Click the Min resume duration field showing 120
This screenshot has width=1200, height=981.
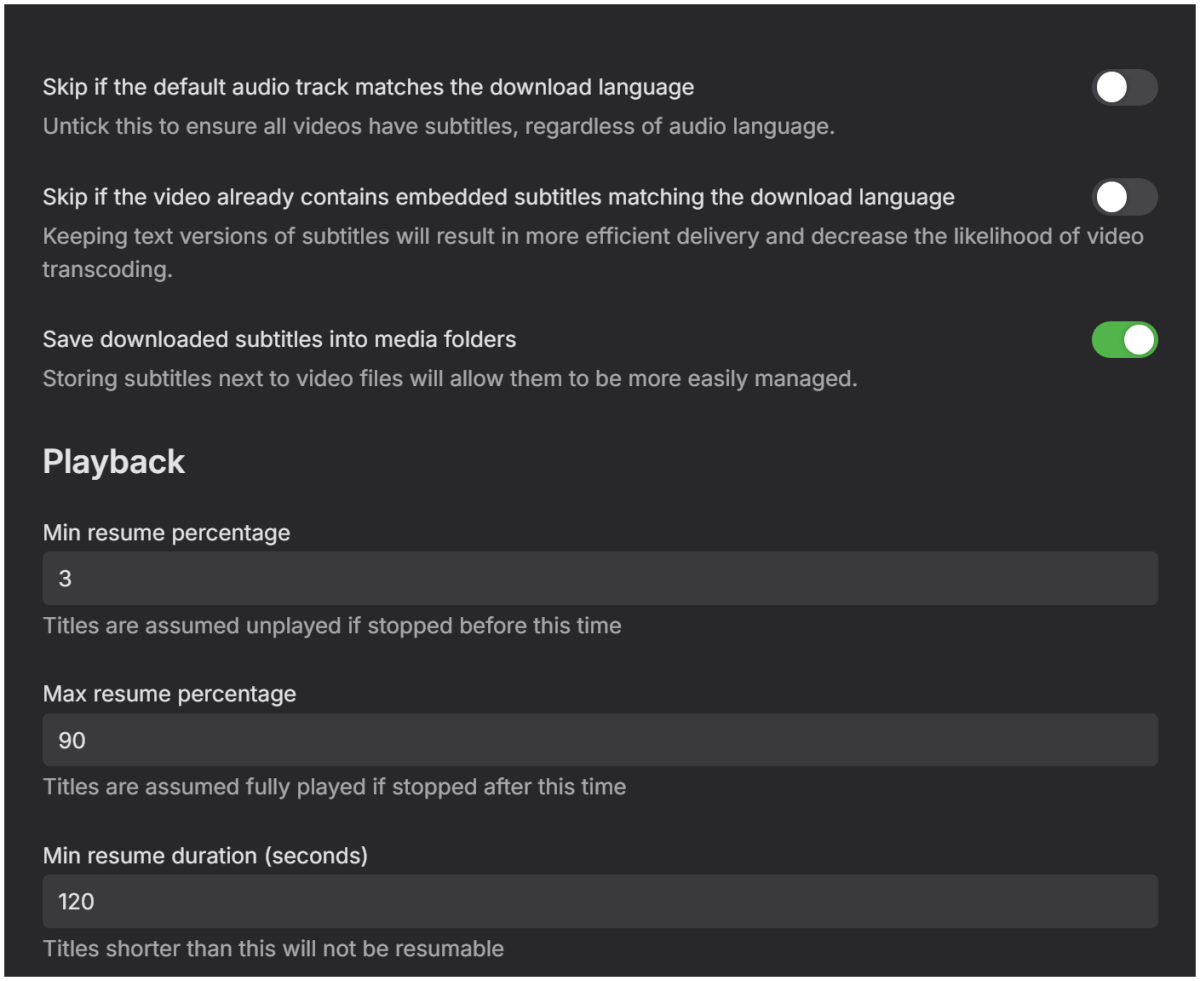tap(600, 901)
